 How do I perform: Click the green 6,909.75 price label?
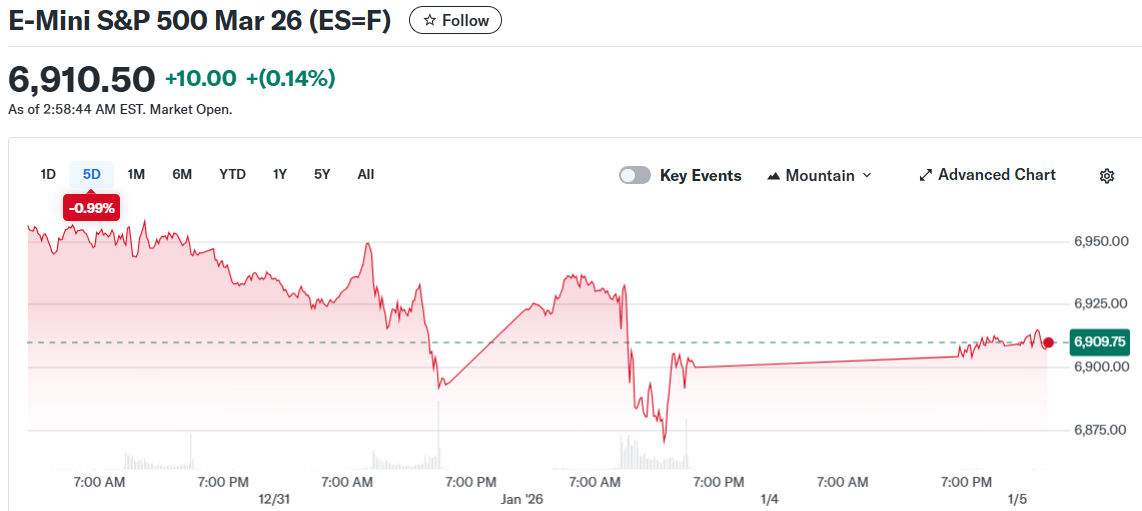click(1099, 342)
